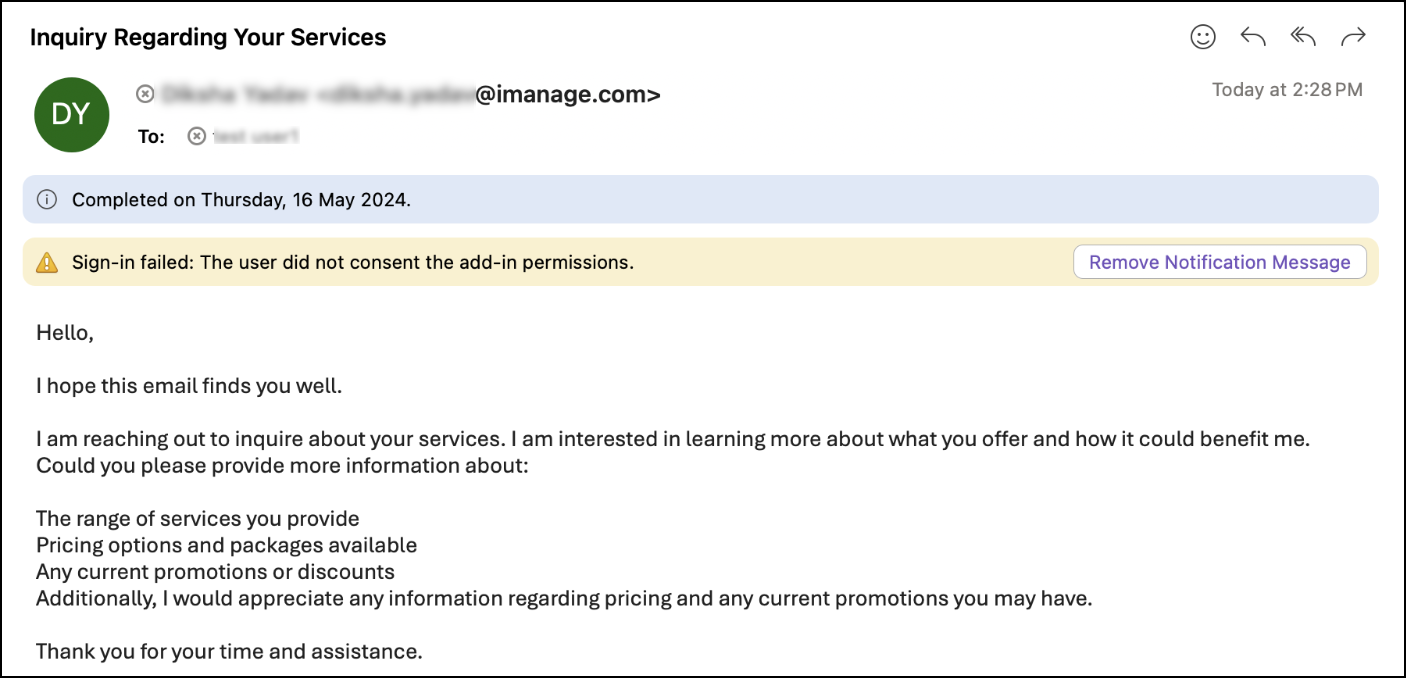Reply to the sender
The width and height of the screenshot is (1406, 678).
pyautogui.click(x=1253, y=37)
